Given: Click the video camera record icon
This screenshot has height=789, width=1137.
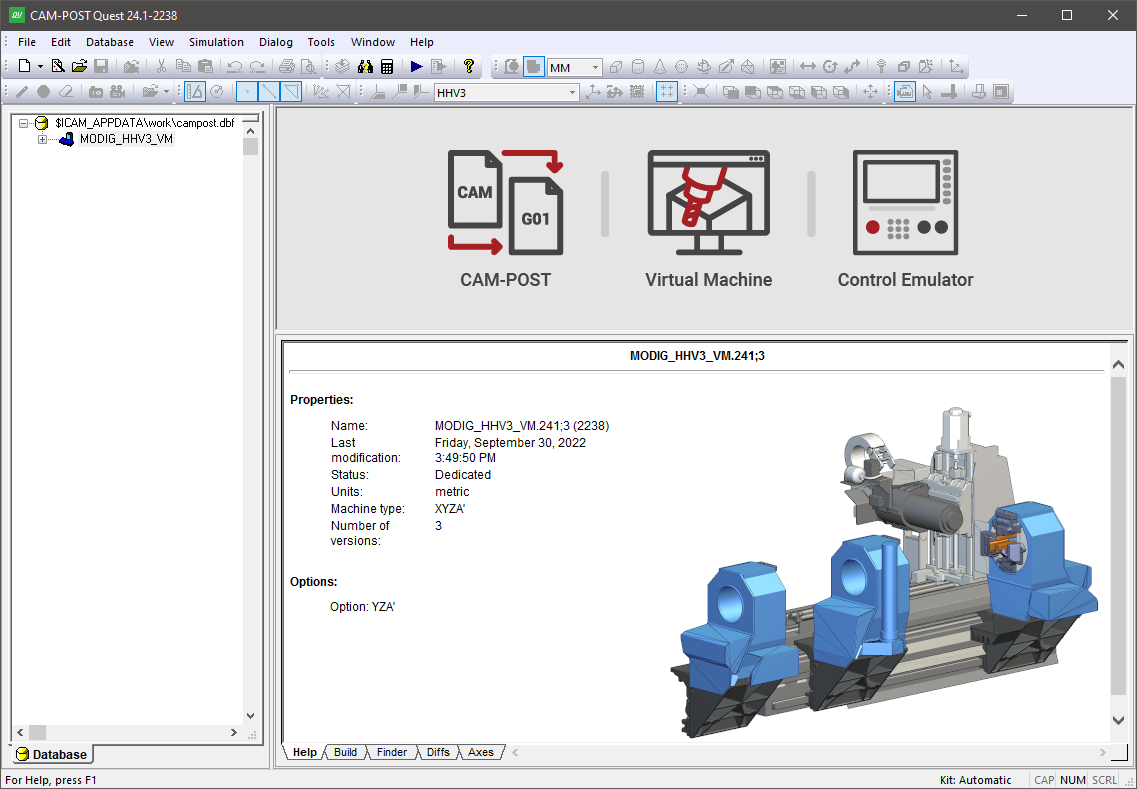Looking at the screenshot, I should (117, 91).
